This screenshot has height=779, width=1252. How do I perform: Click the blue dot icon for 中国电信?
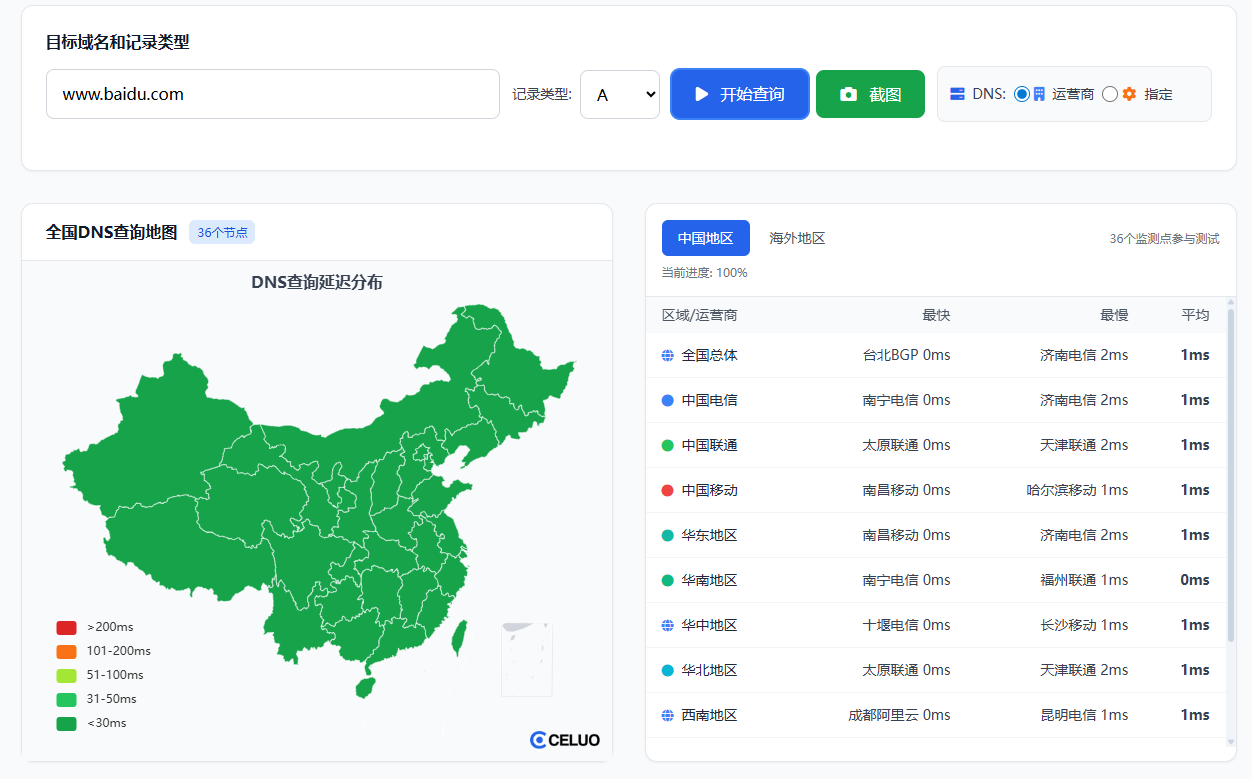click(668, 400)
